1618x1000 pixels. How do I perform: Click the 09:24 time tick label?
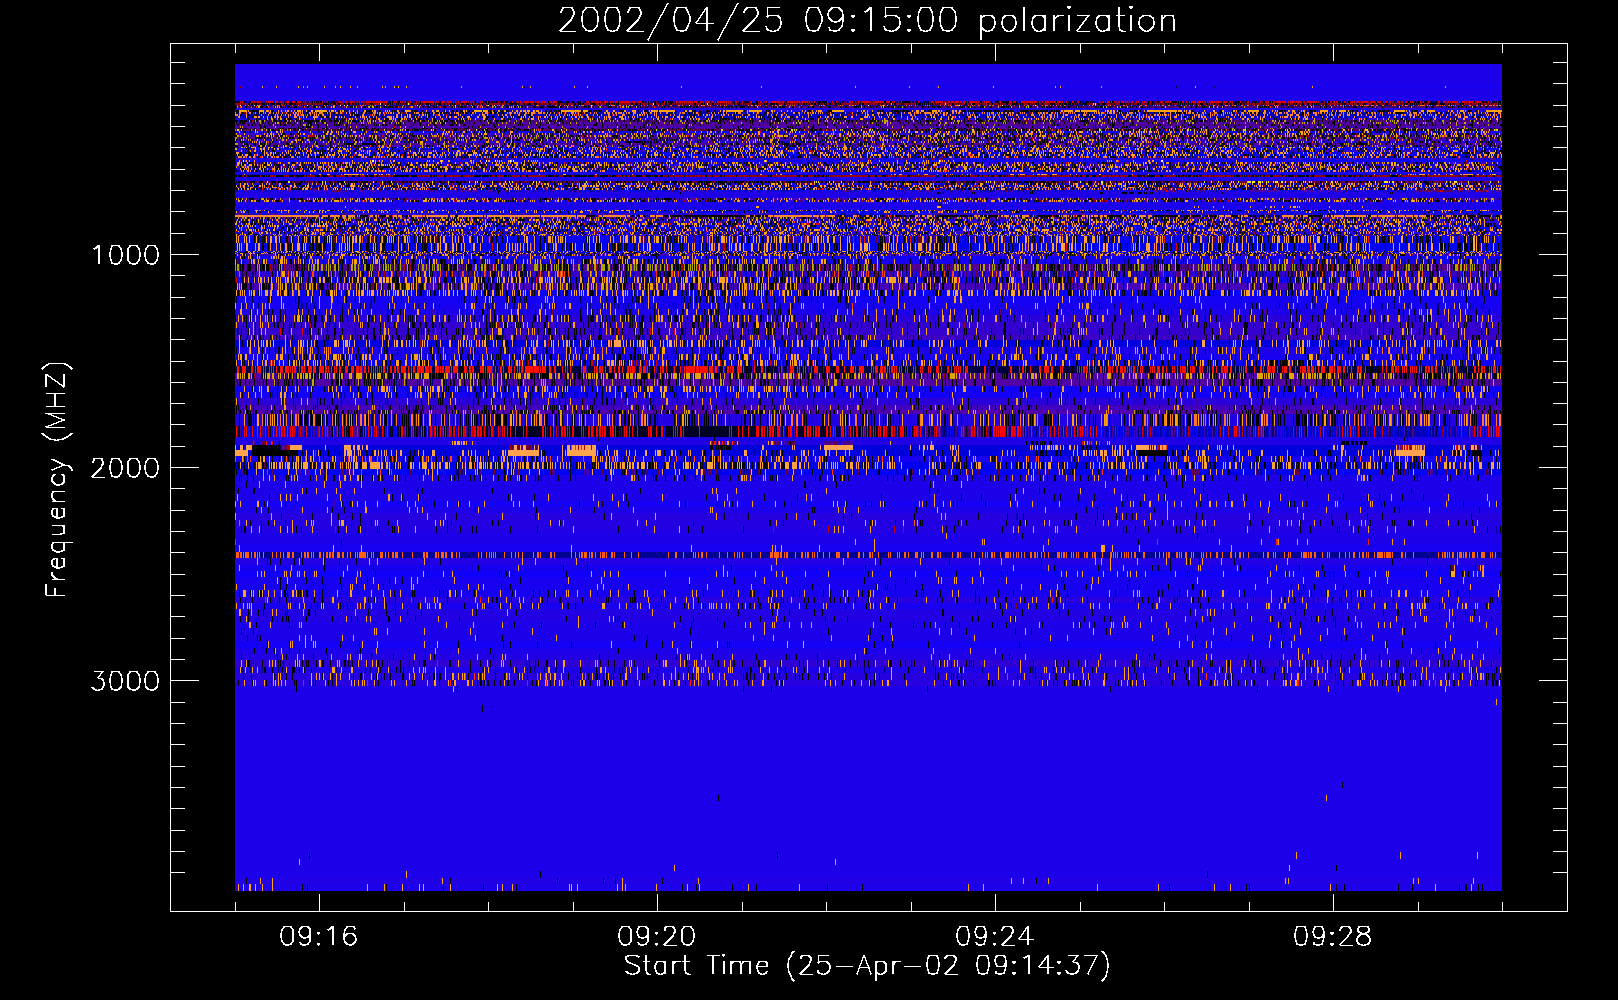(x=995, y=937)
